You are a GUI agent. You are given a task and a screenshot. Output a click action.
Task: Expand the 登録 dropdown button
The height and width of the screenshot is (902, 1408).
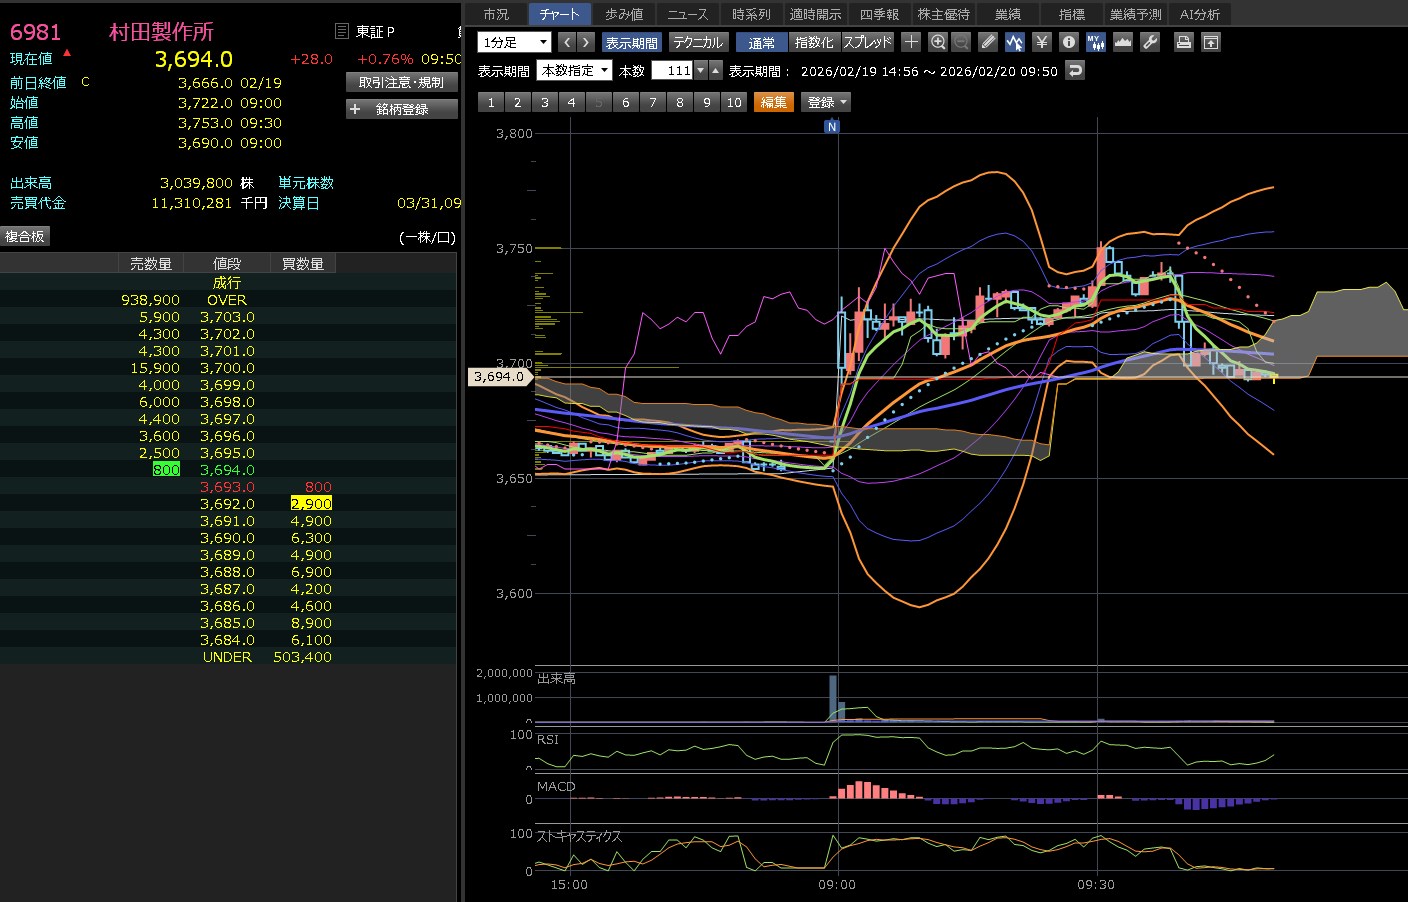point(827,102)
